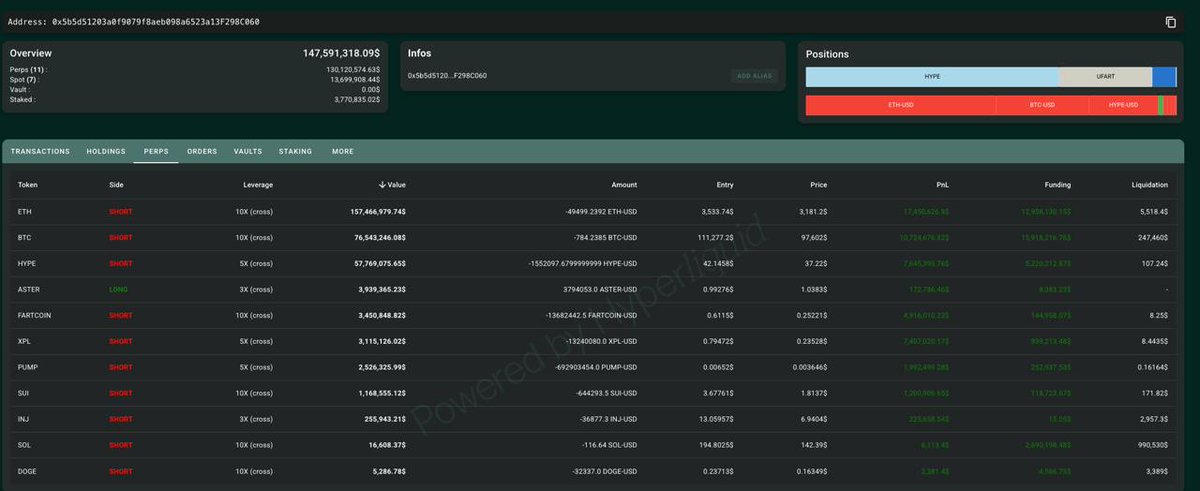Click HYPE value 57,769,075.65$
1200x491 pixels.
(x=380, y=263)
